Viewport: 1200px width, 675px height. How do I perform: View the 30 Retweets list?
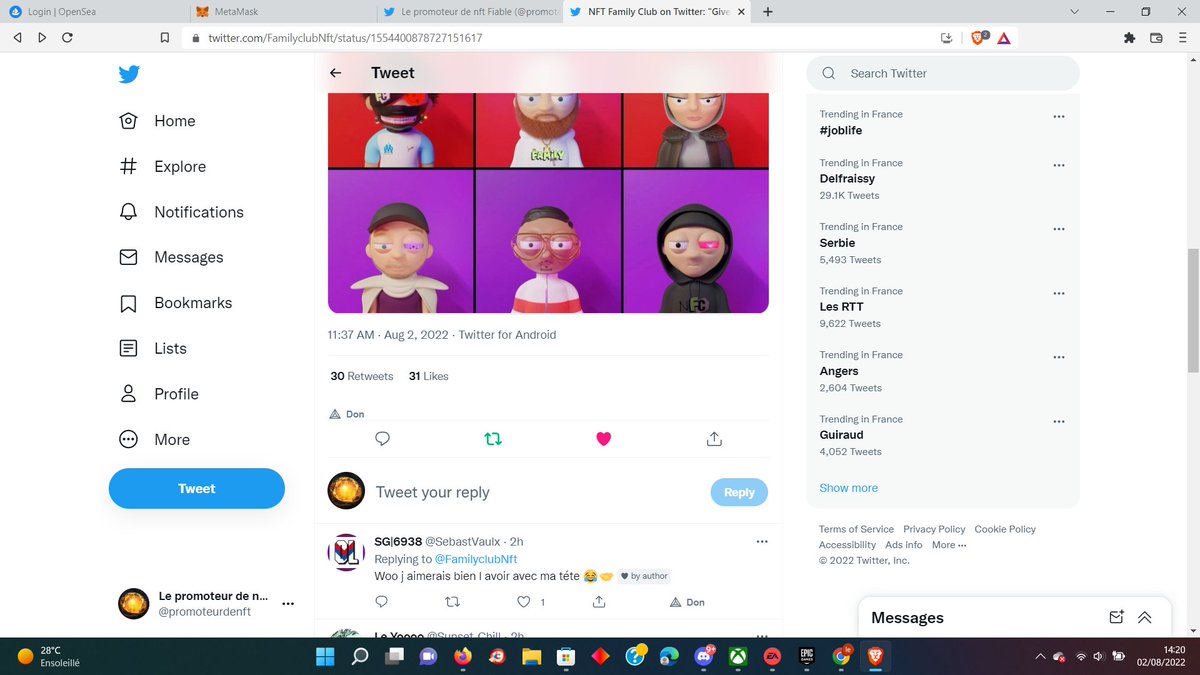pyautogui.click(x=362, y=376)
